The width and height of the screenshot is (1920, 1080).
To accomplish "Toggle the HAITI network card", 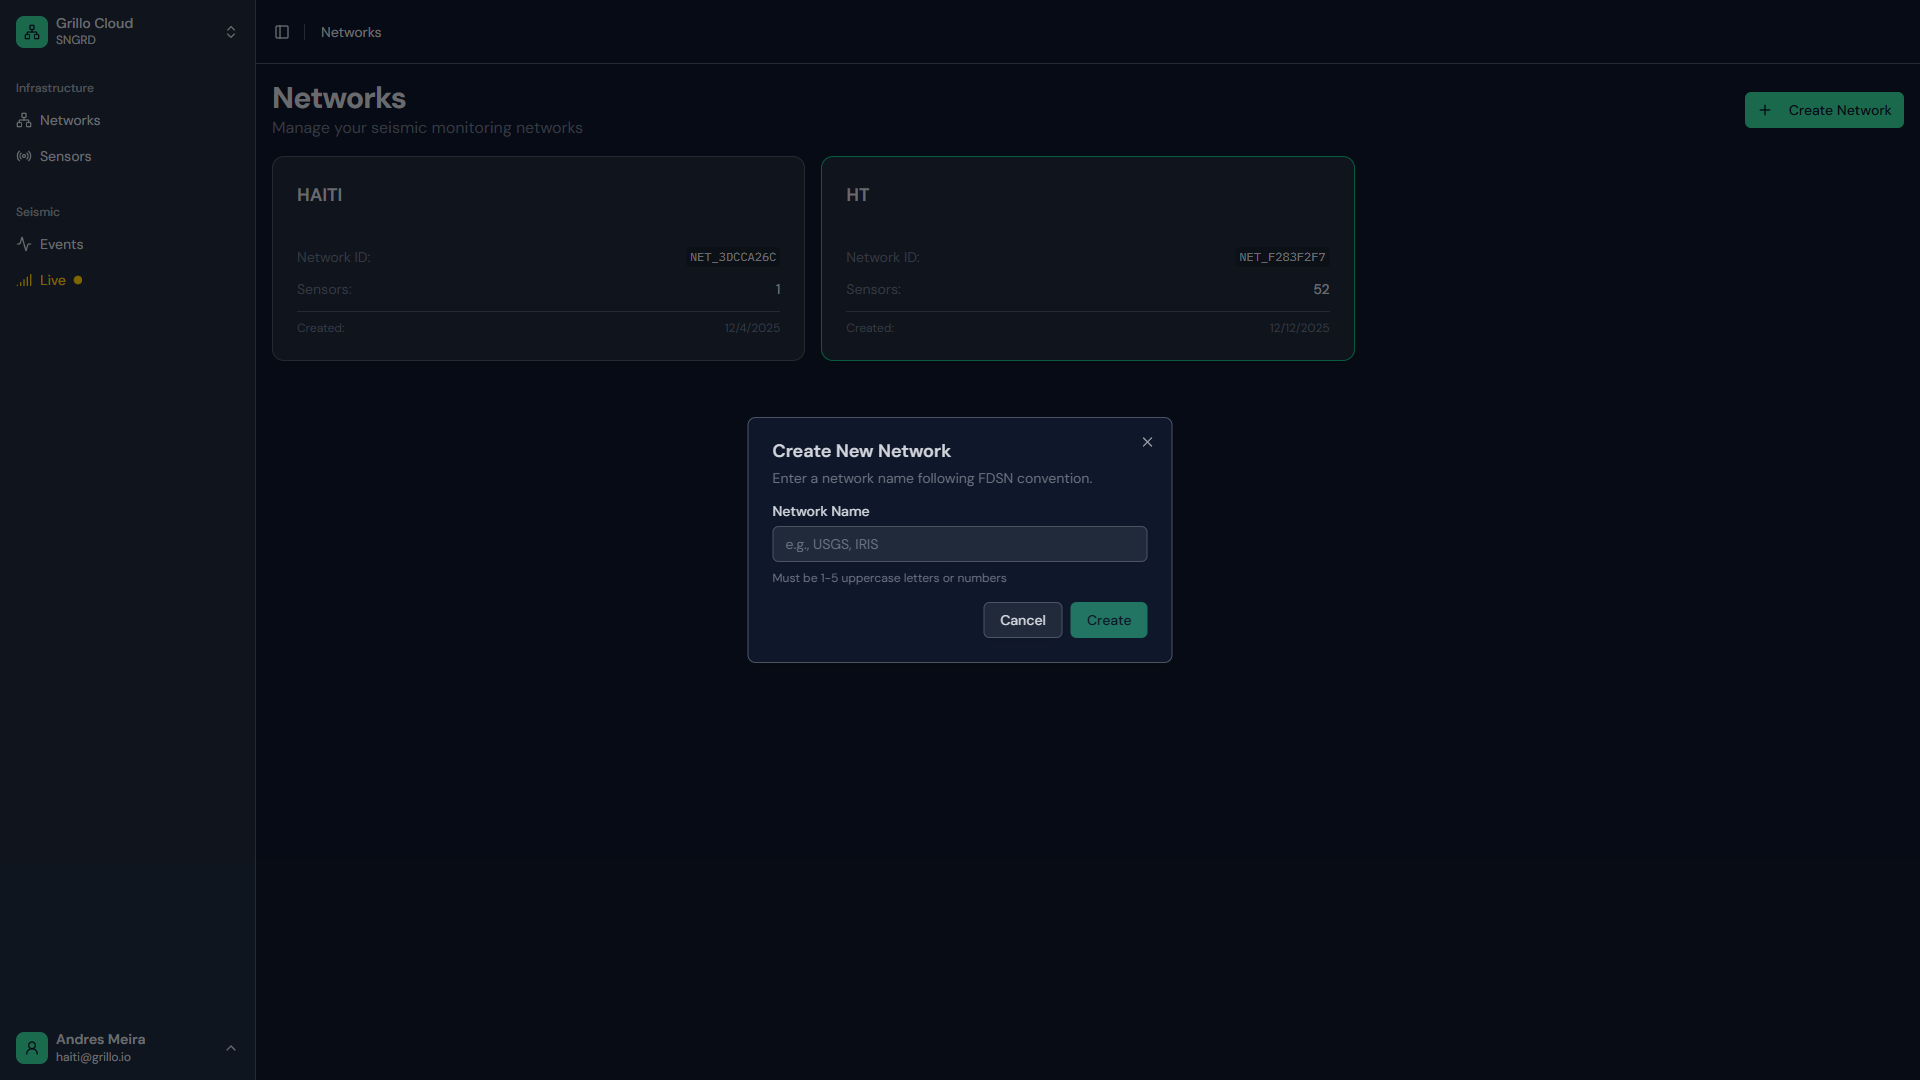I will click(x=537, y=258).
